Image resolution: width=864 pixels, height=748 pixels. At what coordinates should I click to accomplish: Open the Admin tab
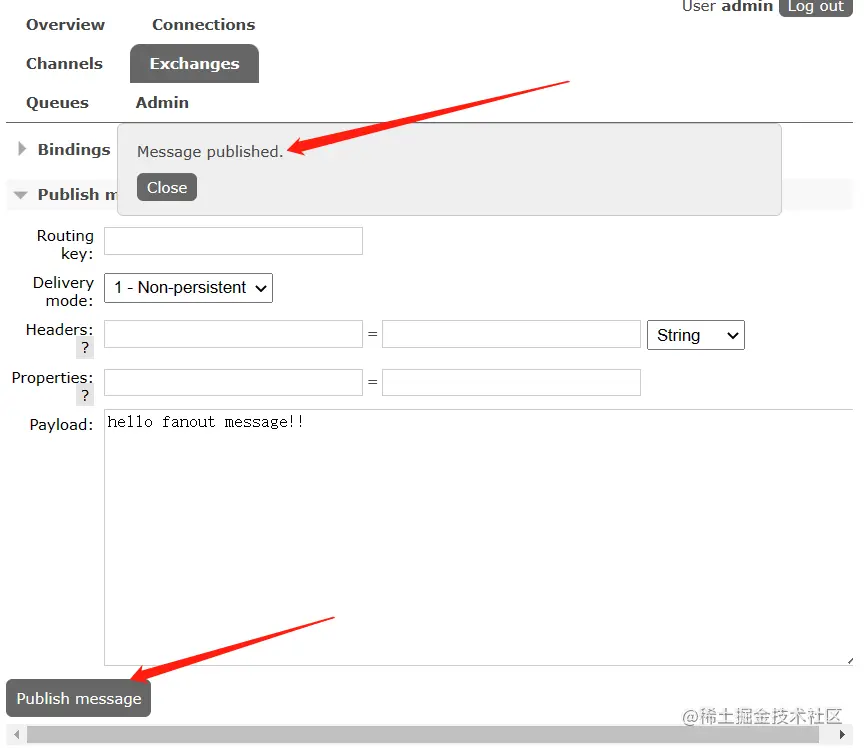point(162,103)
